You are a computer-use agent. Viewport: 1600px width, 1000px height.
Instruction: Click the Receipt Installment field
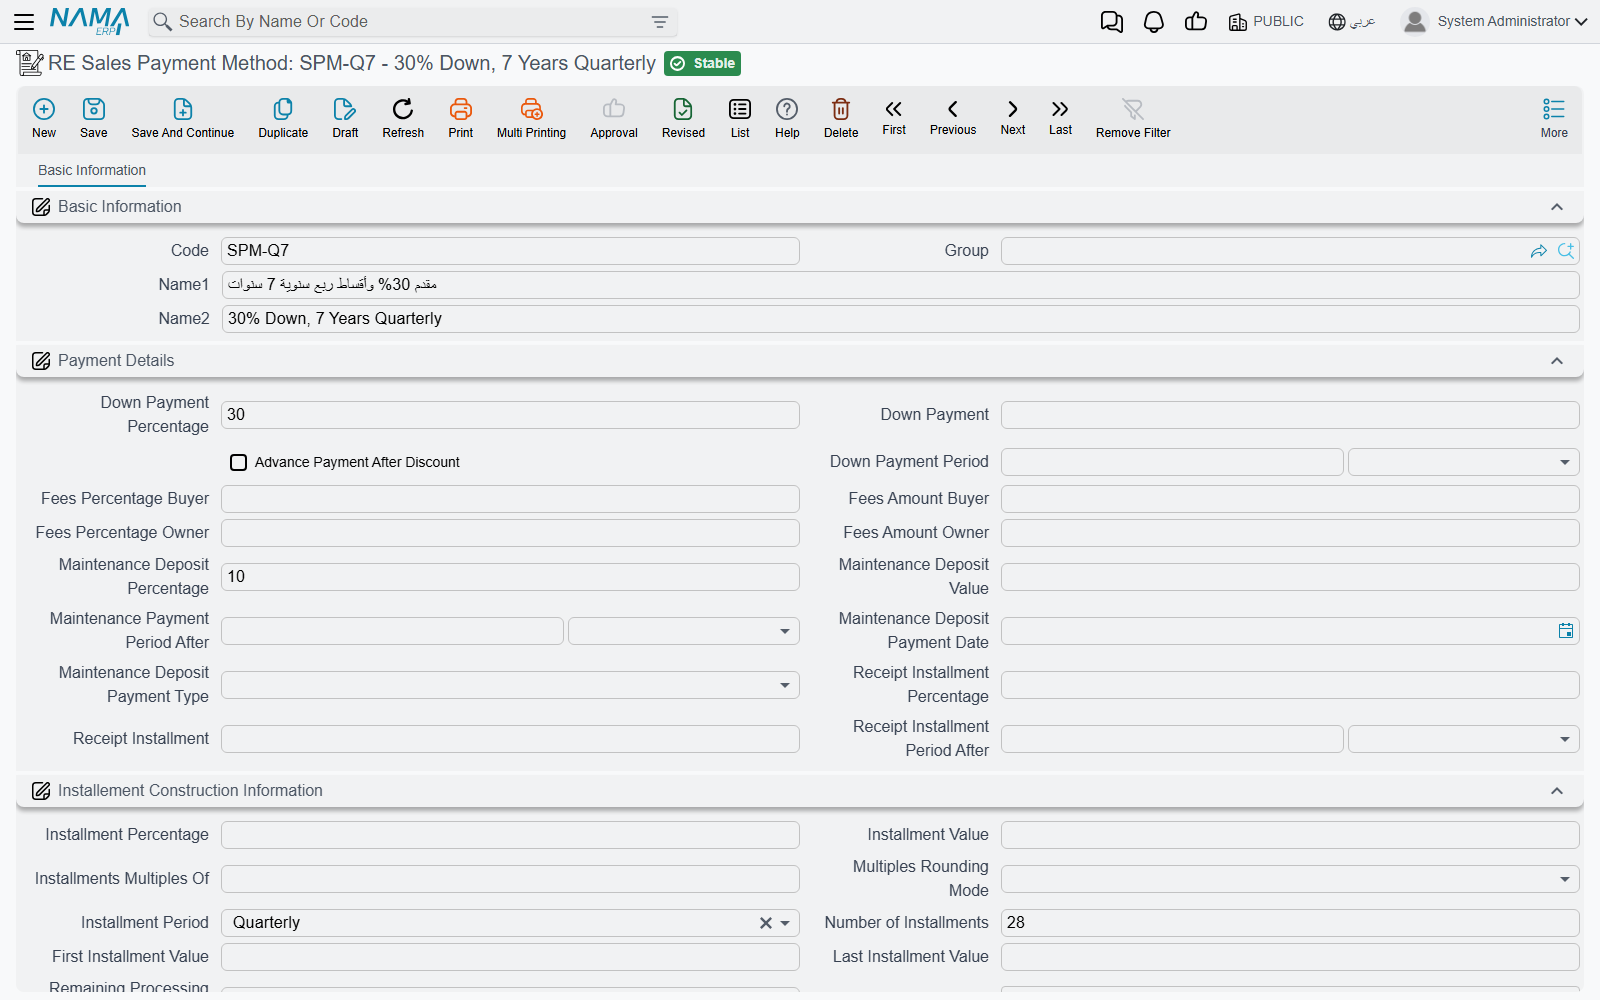click(510, 739)
